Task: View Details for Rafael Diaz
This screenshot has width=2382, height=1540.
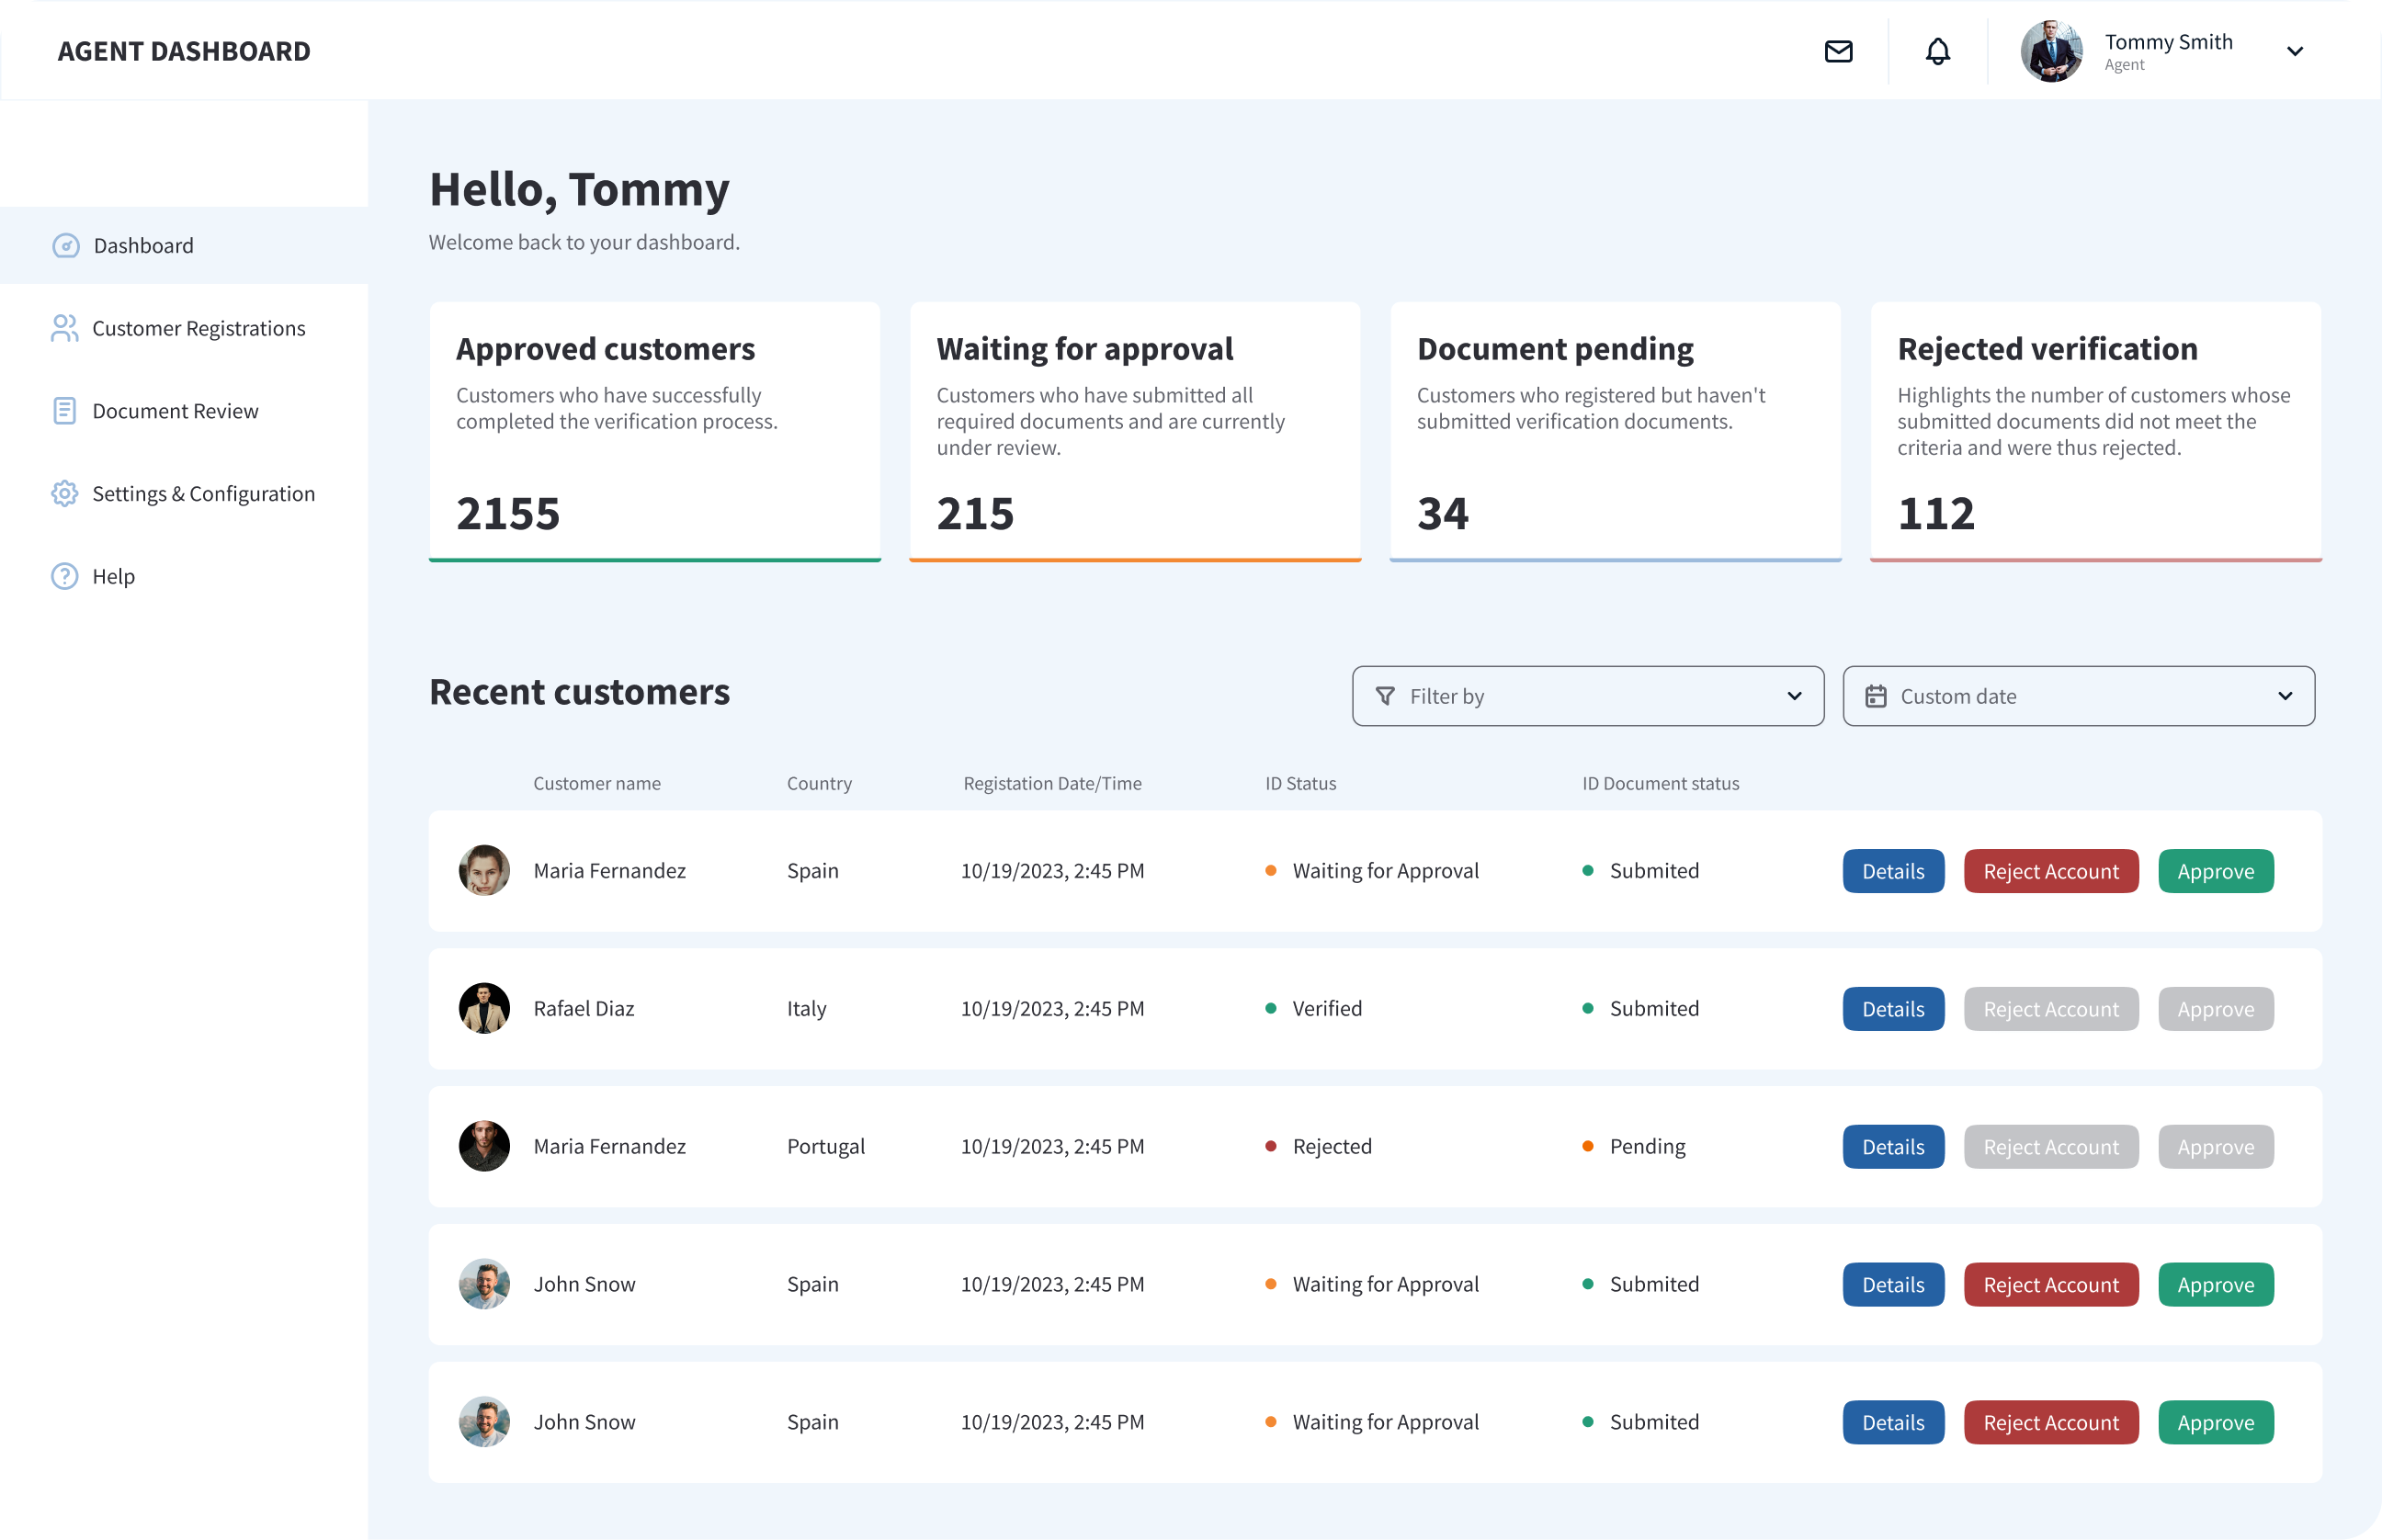Action: click(x=1892, y=1009)
